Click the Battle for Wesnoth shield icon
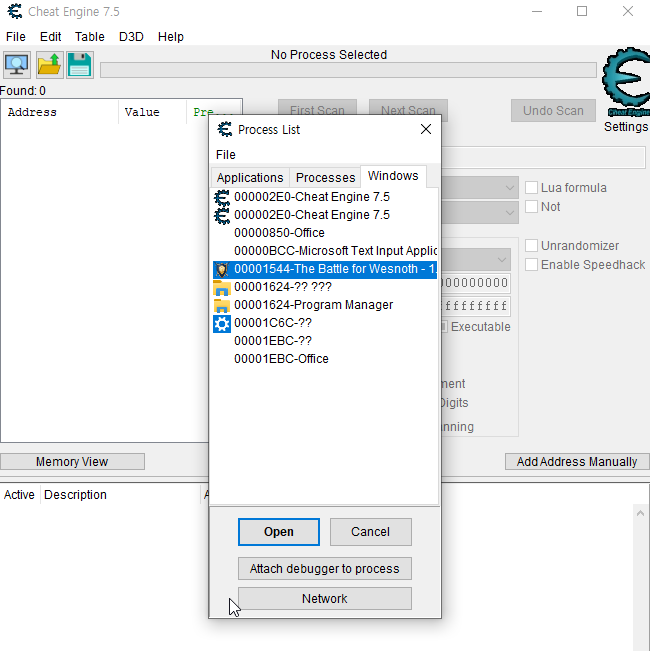The height and width of the screenshot is (651, 650). (222, 269)
